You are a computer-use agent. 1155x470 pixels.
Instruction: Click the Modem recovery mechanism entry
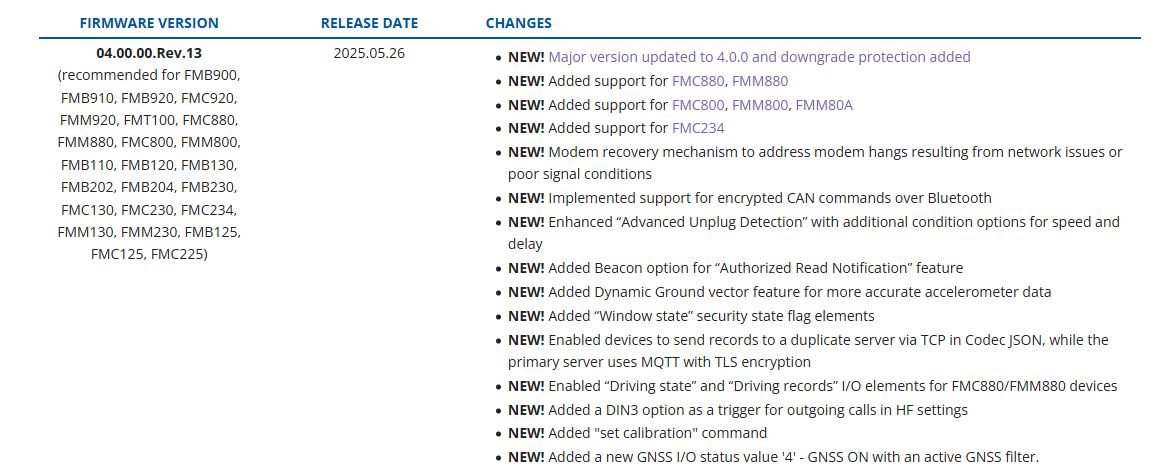click(x=815, y=163)
